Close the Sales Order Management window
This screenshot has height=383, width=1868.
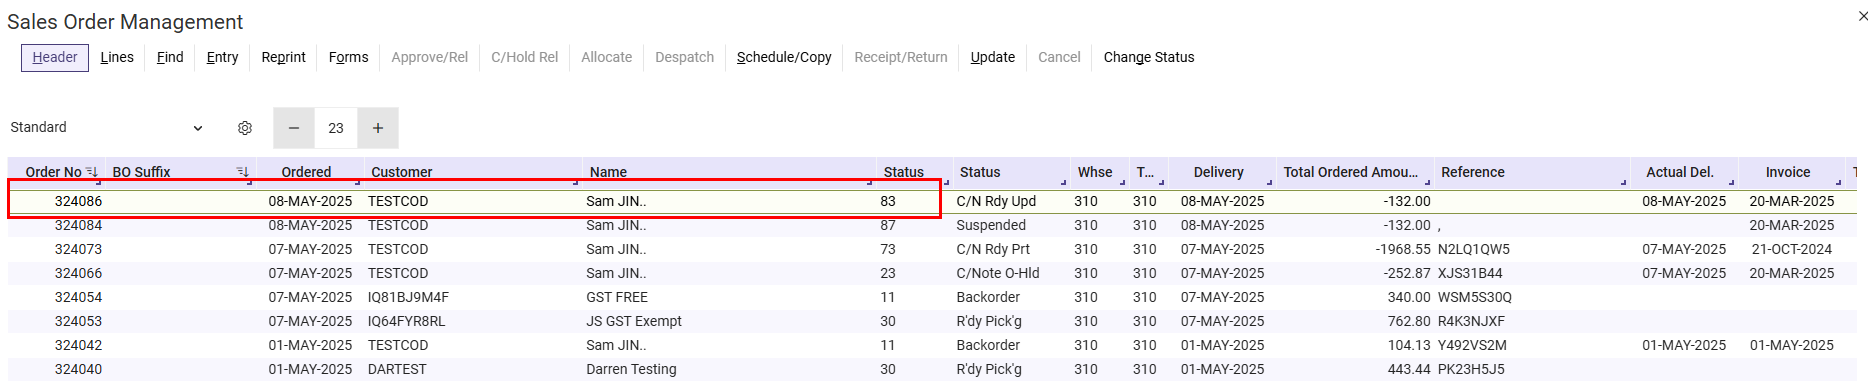(1862, 16)
